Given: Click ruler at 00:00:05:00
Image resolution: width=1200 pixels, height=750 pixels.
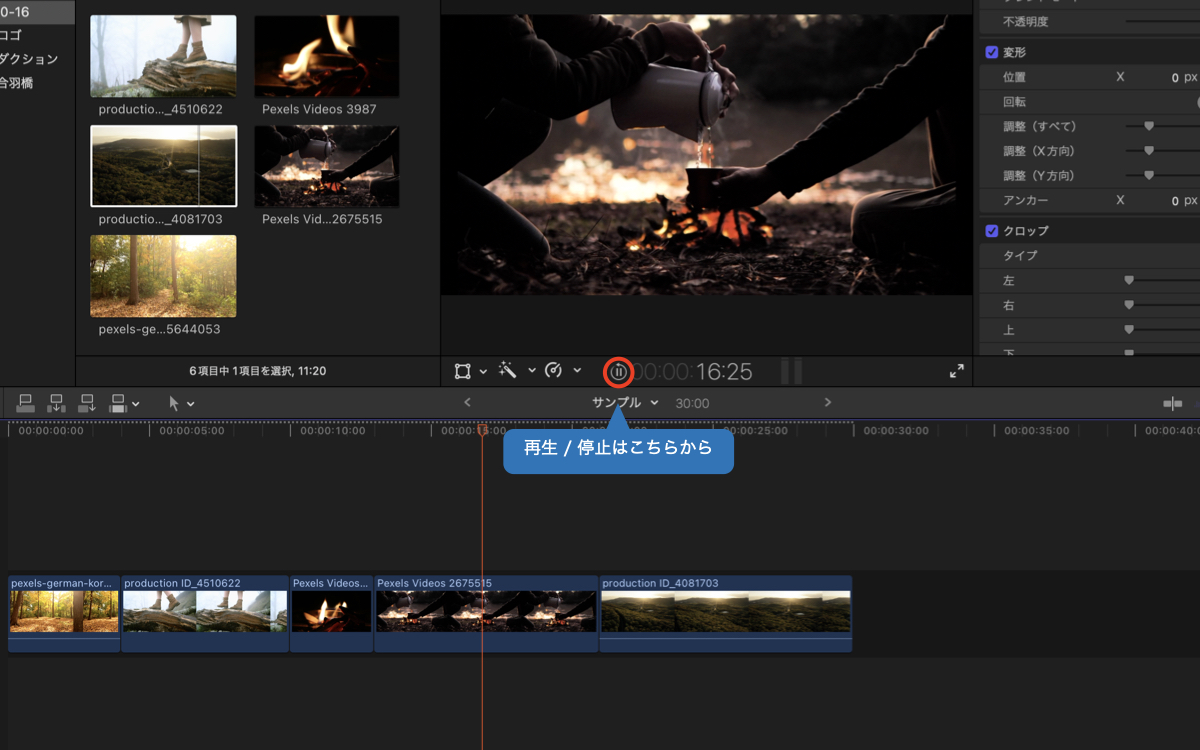Looking at the screenshot, I should point(191,431).
